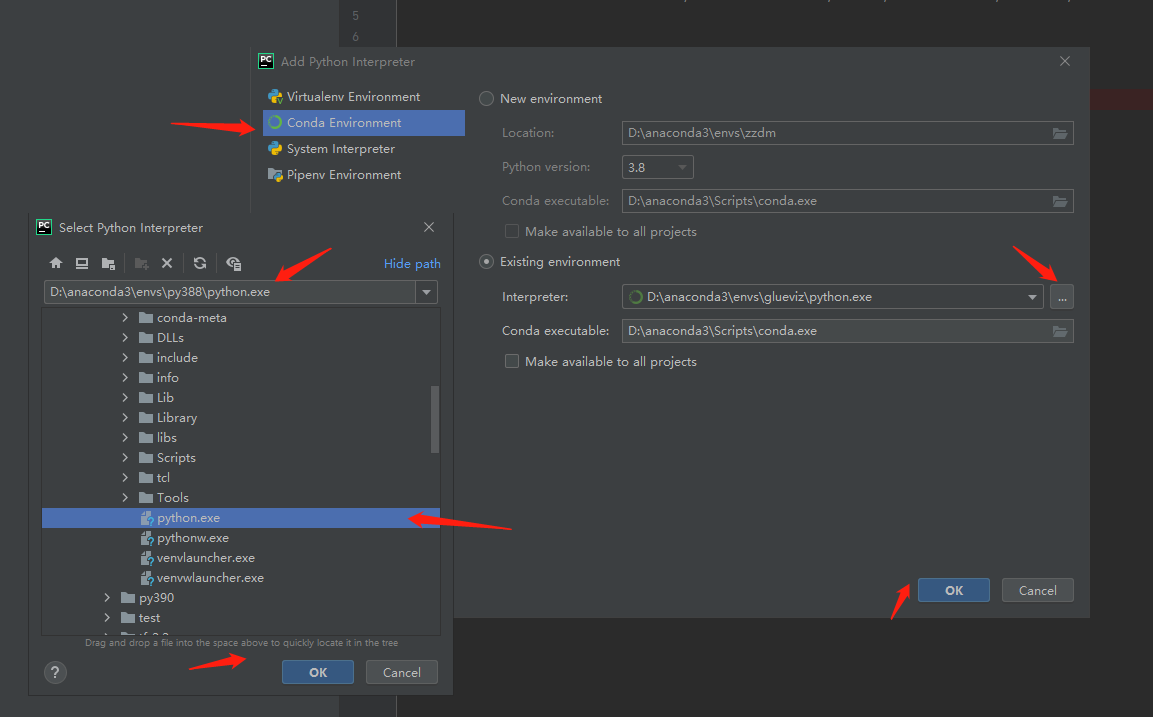Viewport: 1153px width, 717px height.
Task: Open Python version 3.8 dropdown
Action: 657,167
